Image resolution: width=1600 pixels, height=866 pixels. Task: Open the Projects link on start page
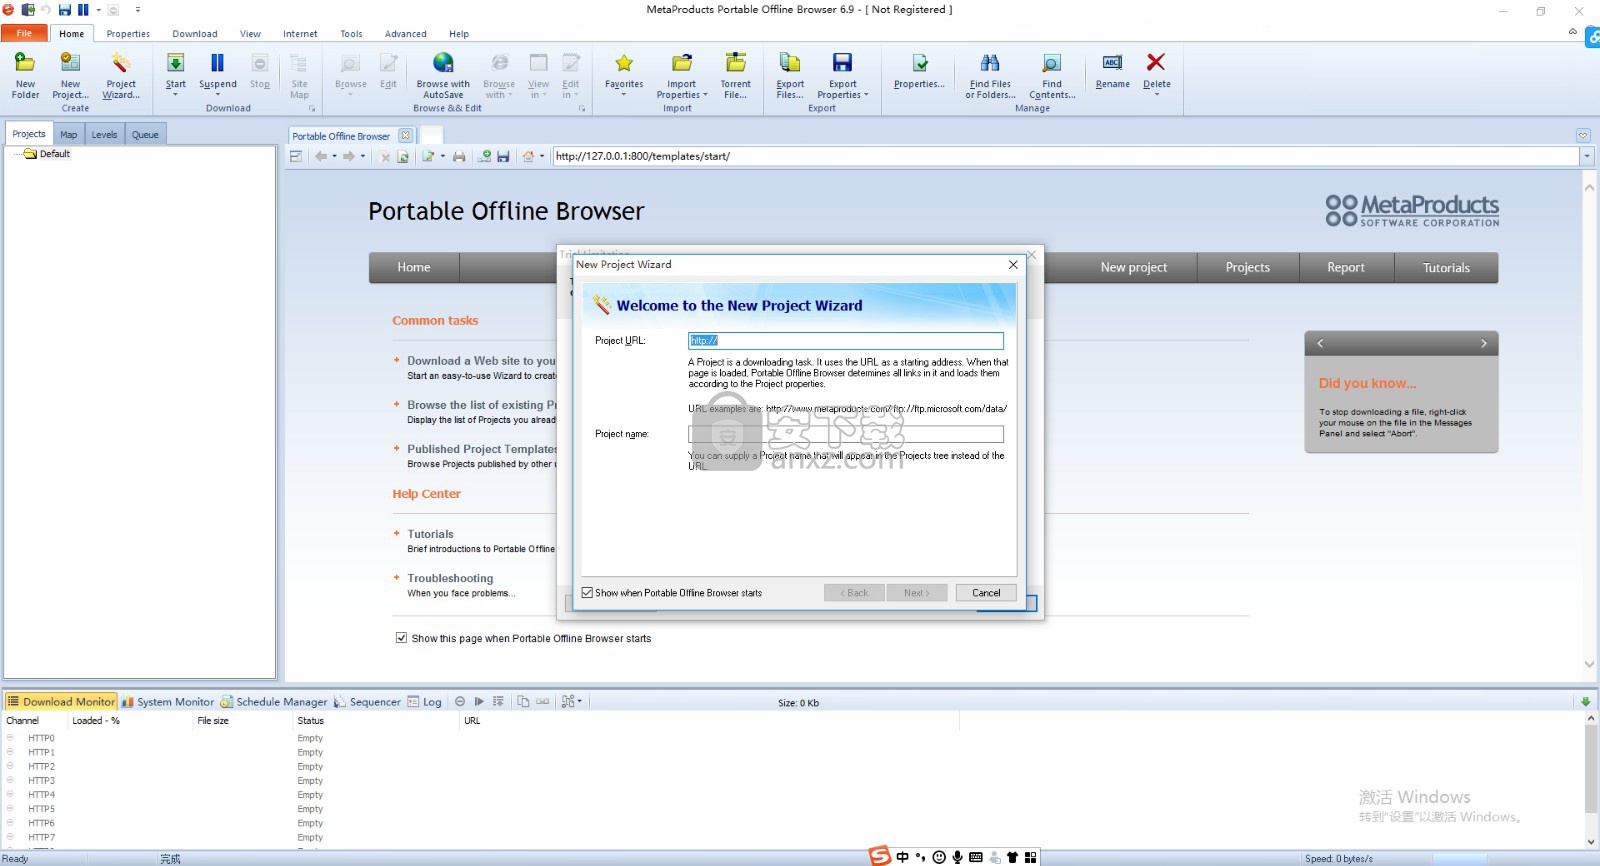click(x=1248, y=268)
